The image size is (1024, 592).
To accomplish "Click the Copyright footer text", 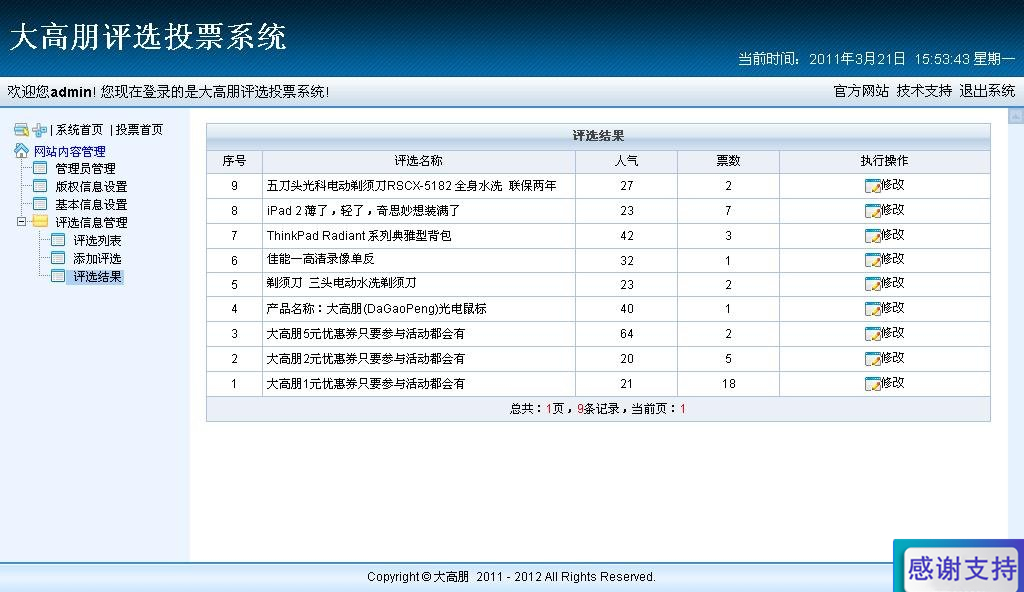I will tap(511, 577).
